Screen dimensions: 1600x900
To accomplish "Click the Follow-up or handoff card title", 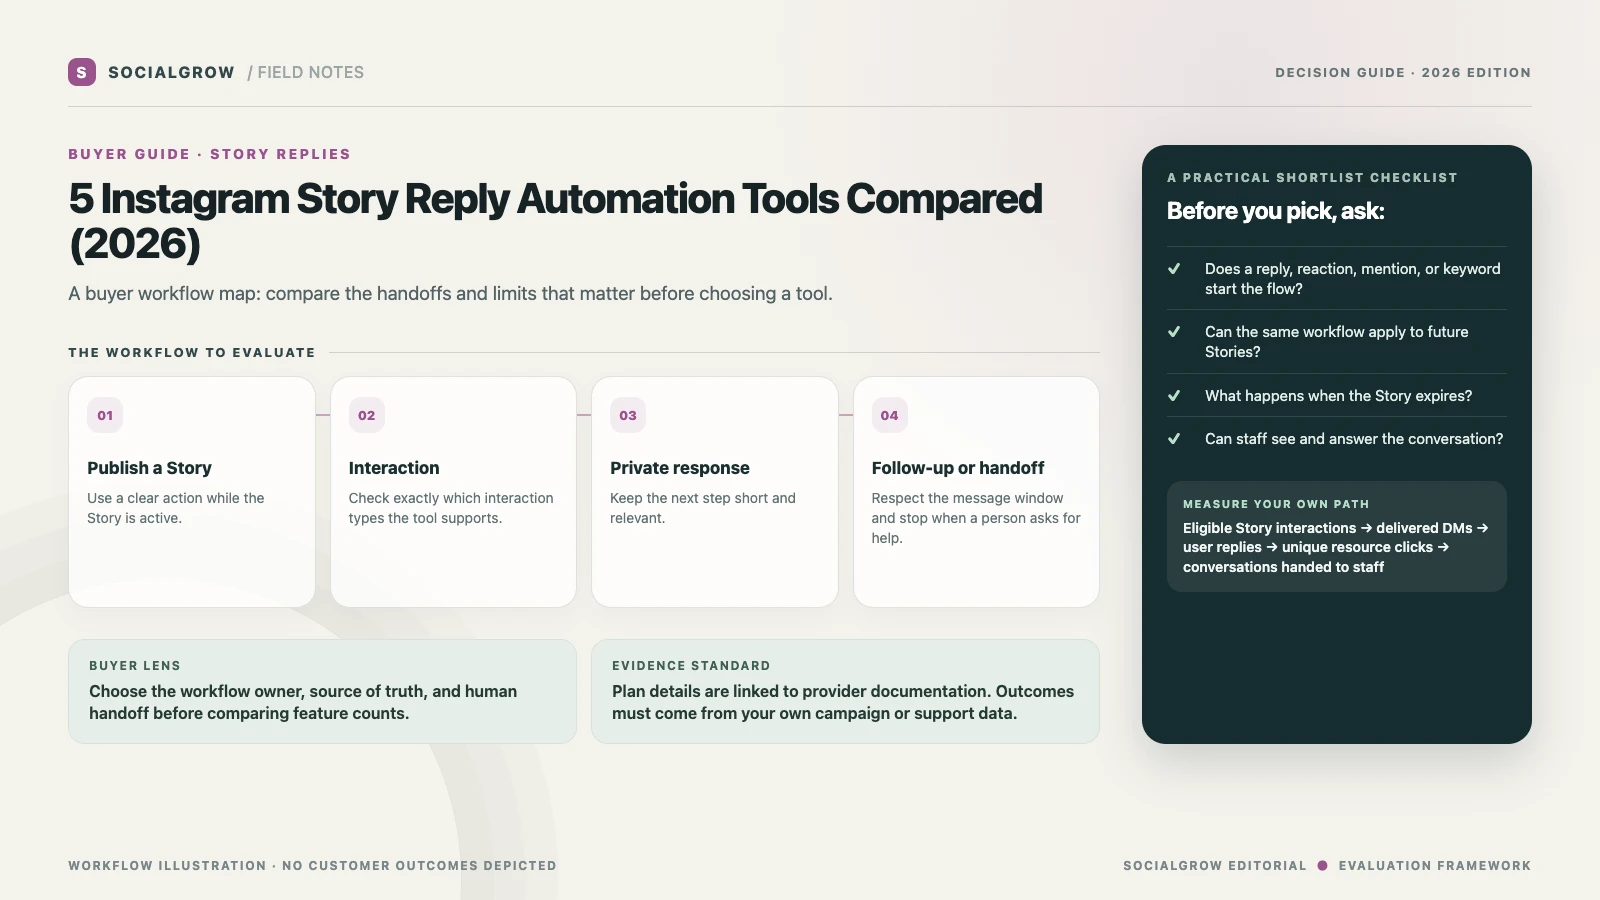I will coord(958,468).
